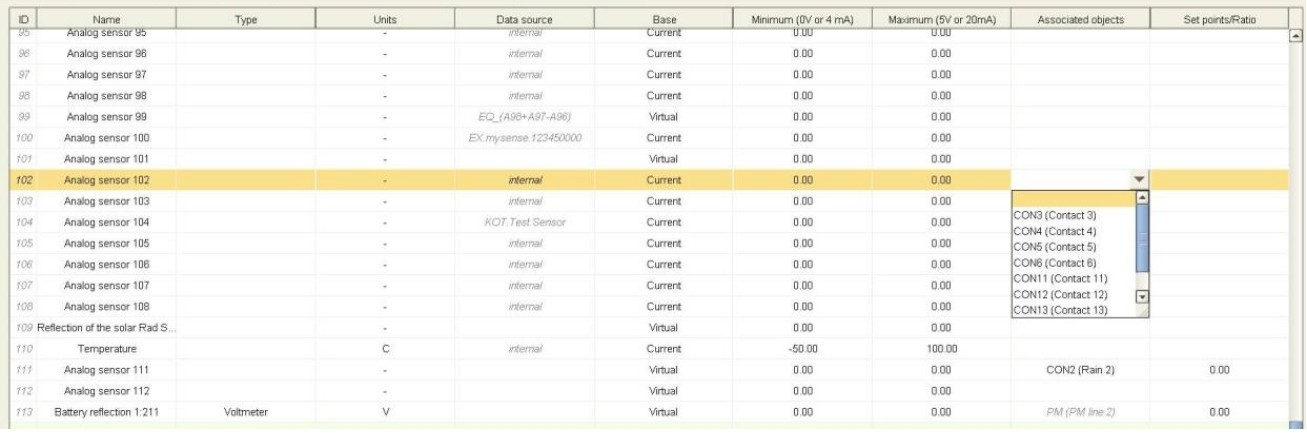This screenshot has width=1307, height=439.
Task: Click KOT:Test Sensor data source cell
Action: click(x=523, y=222)
